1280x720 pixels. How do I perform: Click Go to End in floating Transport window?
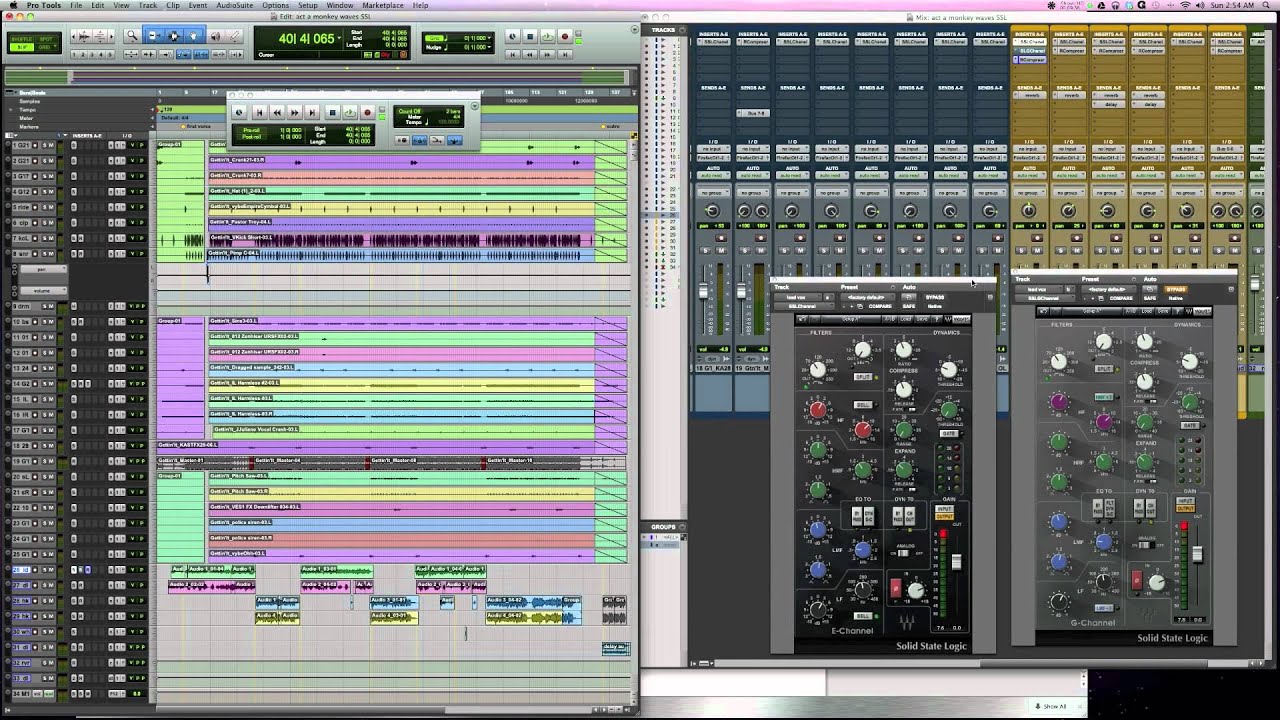point(313,113)
